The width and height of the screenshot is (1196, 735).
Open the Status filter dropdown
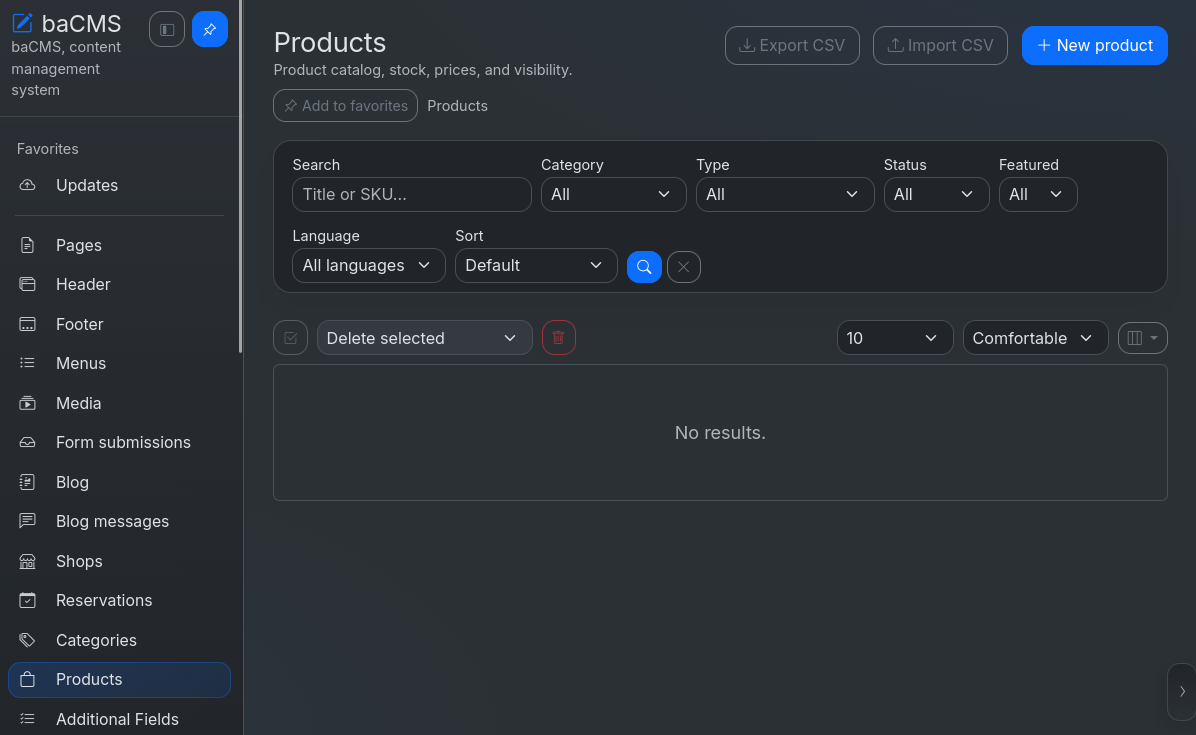[936, 194]
